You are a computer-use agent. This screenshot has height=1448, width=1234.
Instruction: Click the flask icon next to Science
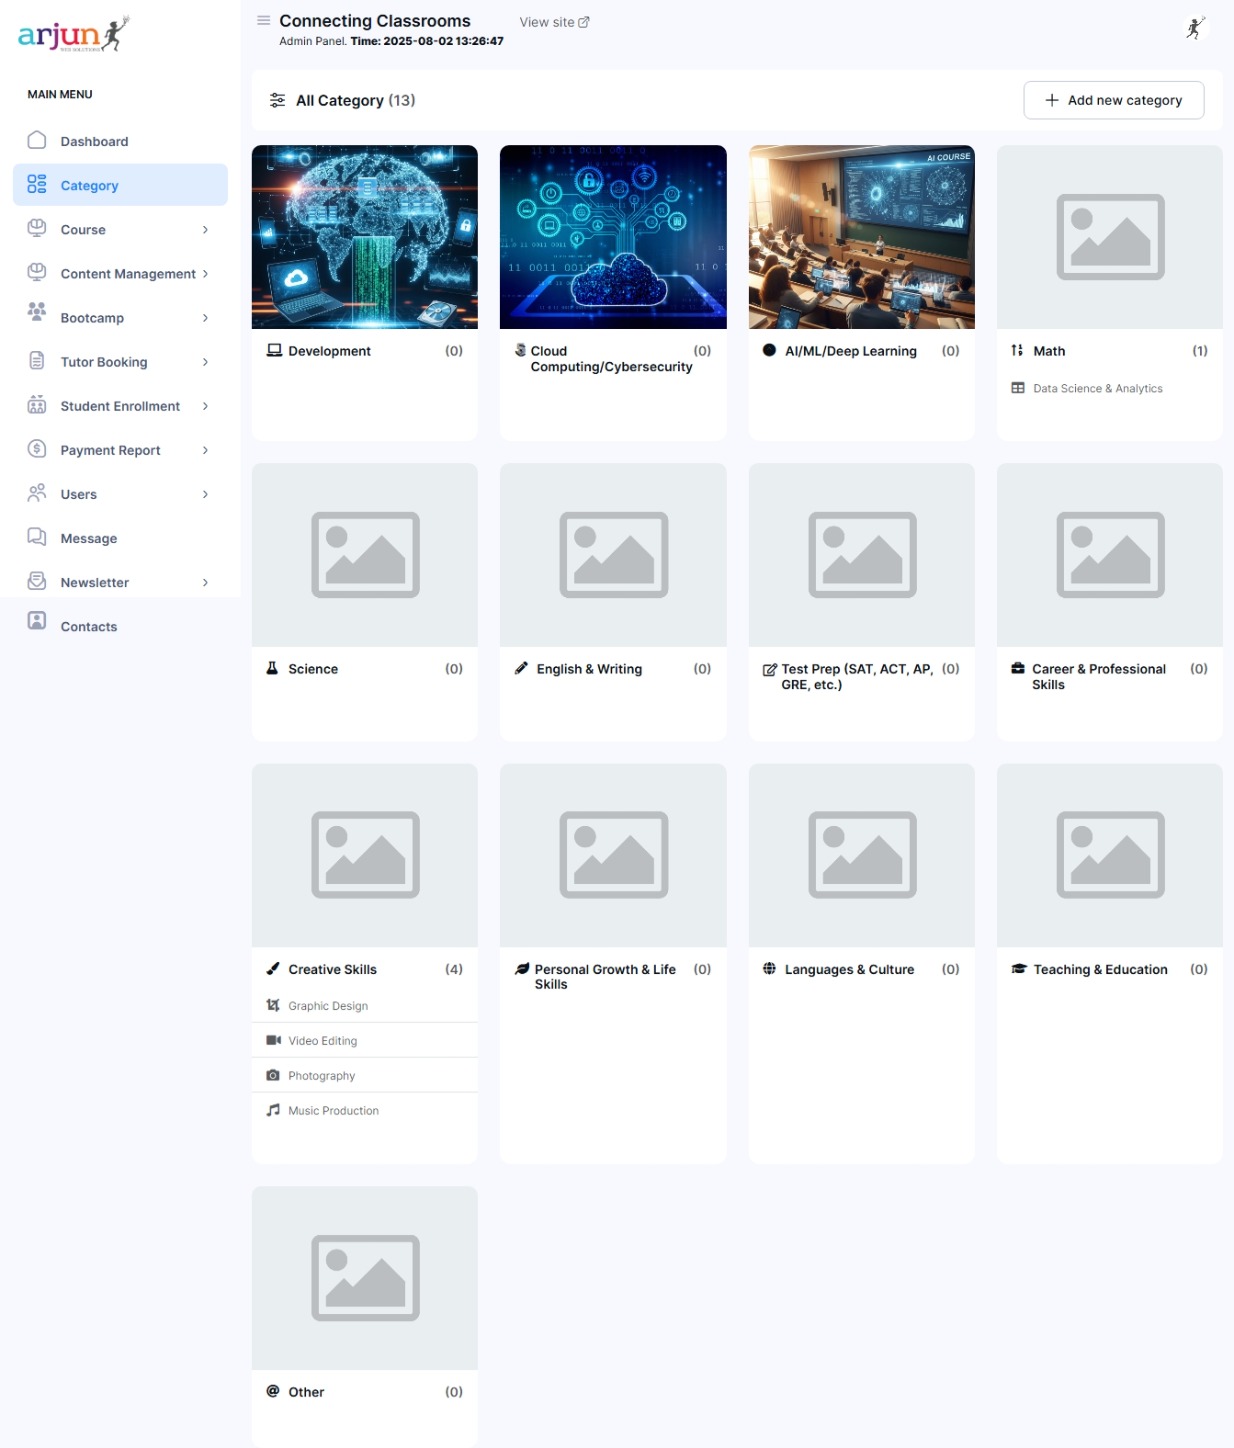[272, 668]
